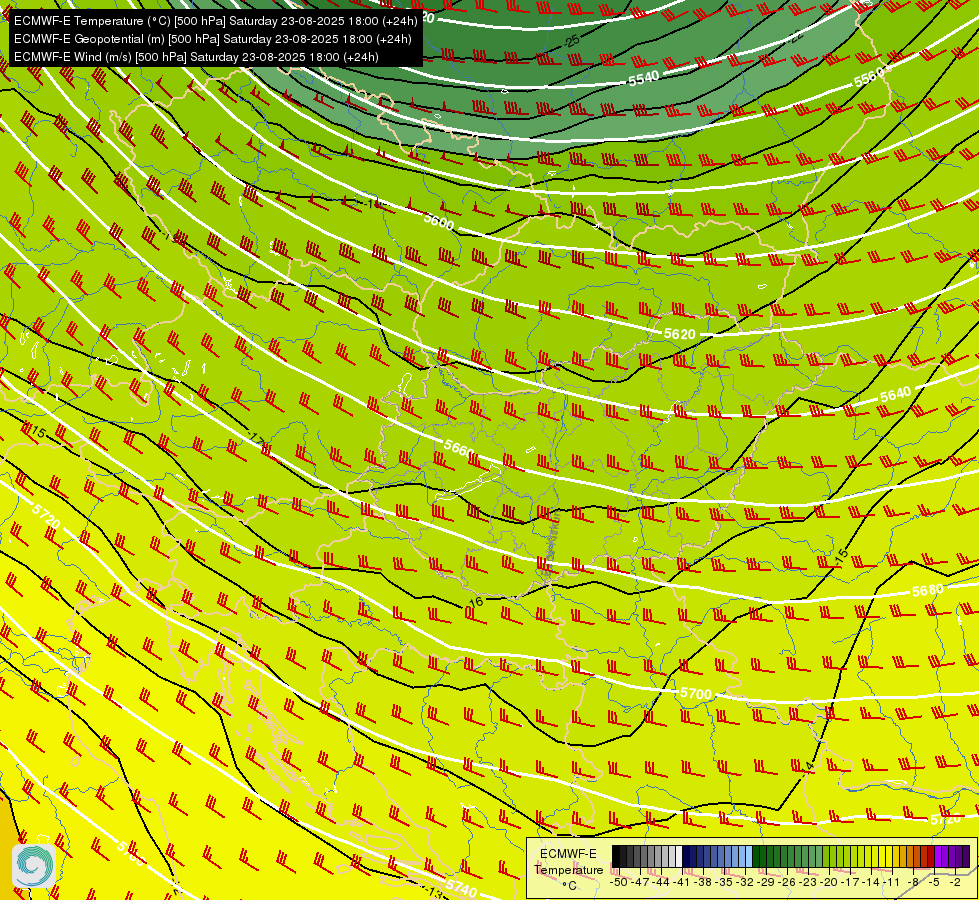Click the -32 tick label in legend
Screen dimensions: 979x900
[745, 882]
